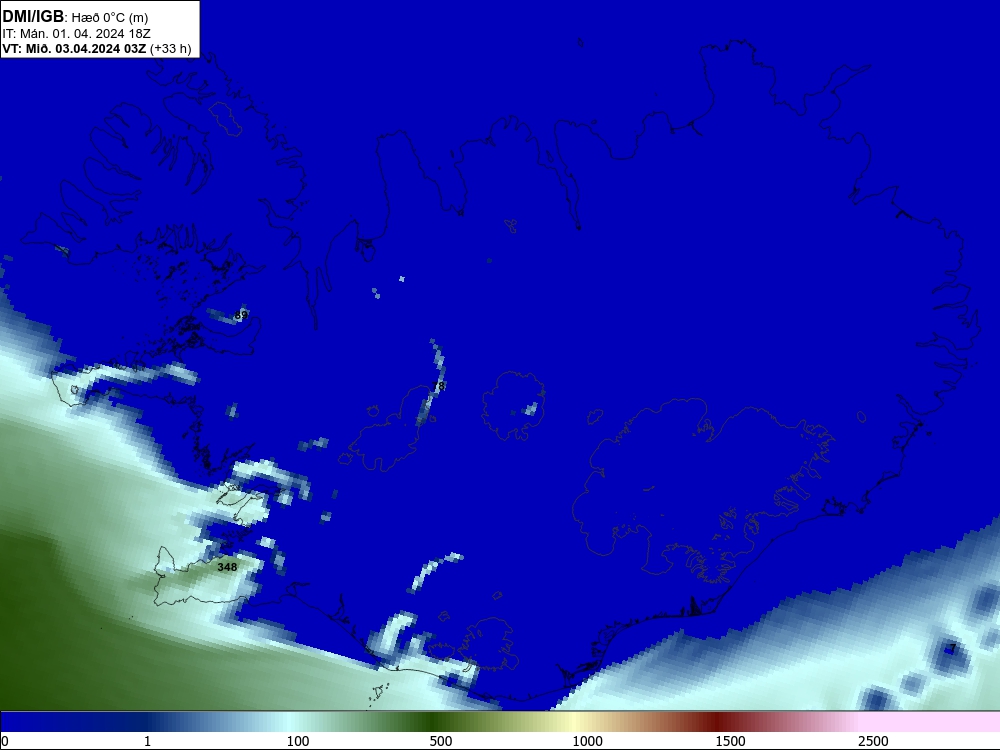Screen dimensions: 1000x750
Task: Click the color scale label 500
Action: point(441,741)
